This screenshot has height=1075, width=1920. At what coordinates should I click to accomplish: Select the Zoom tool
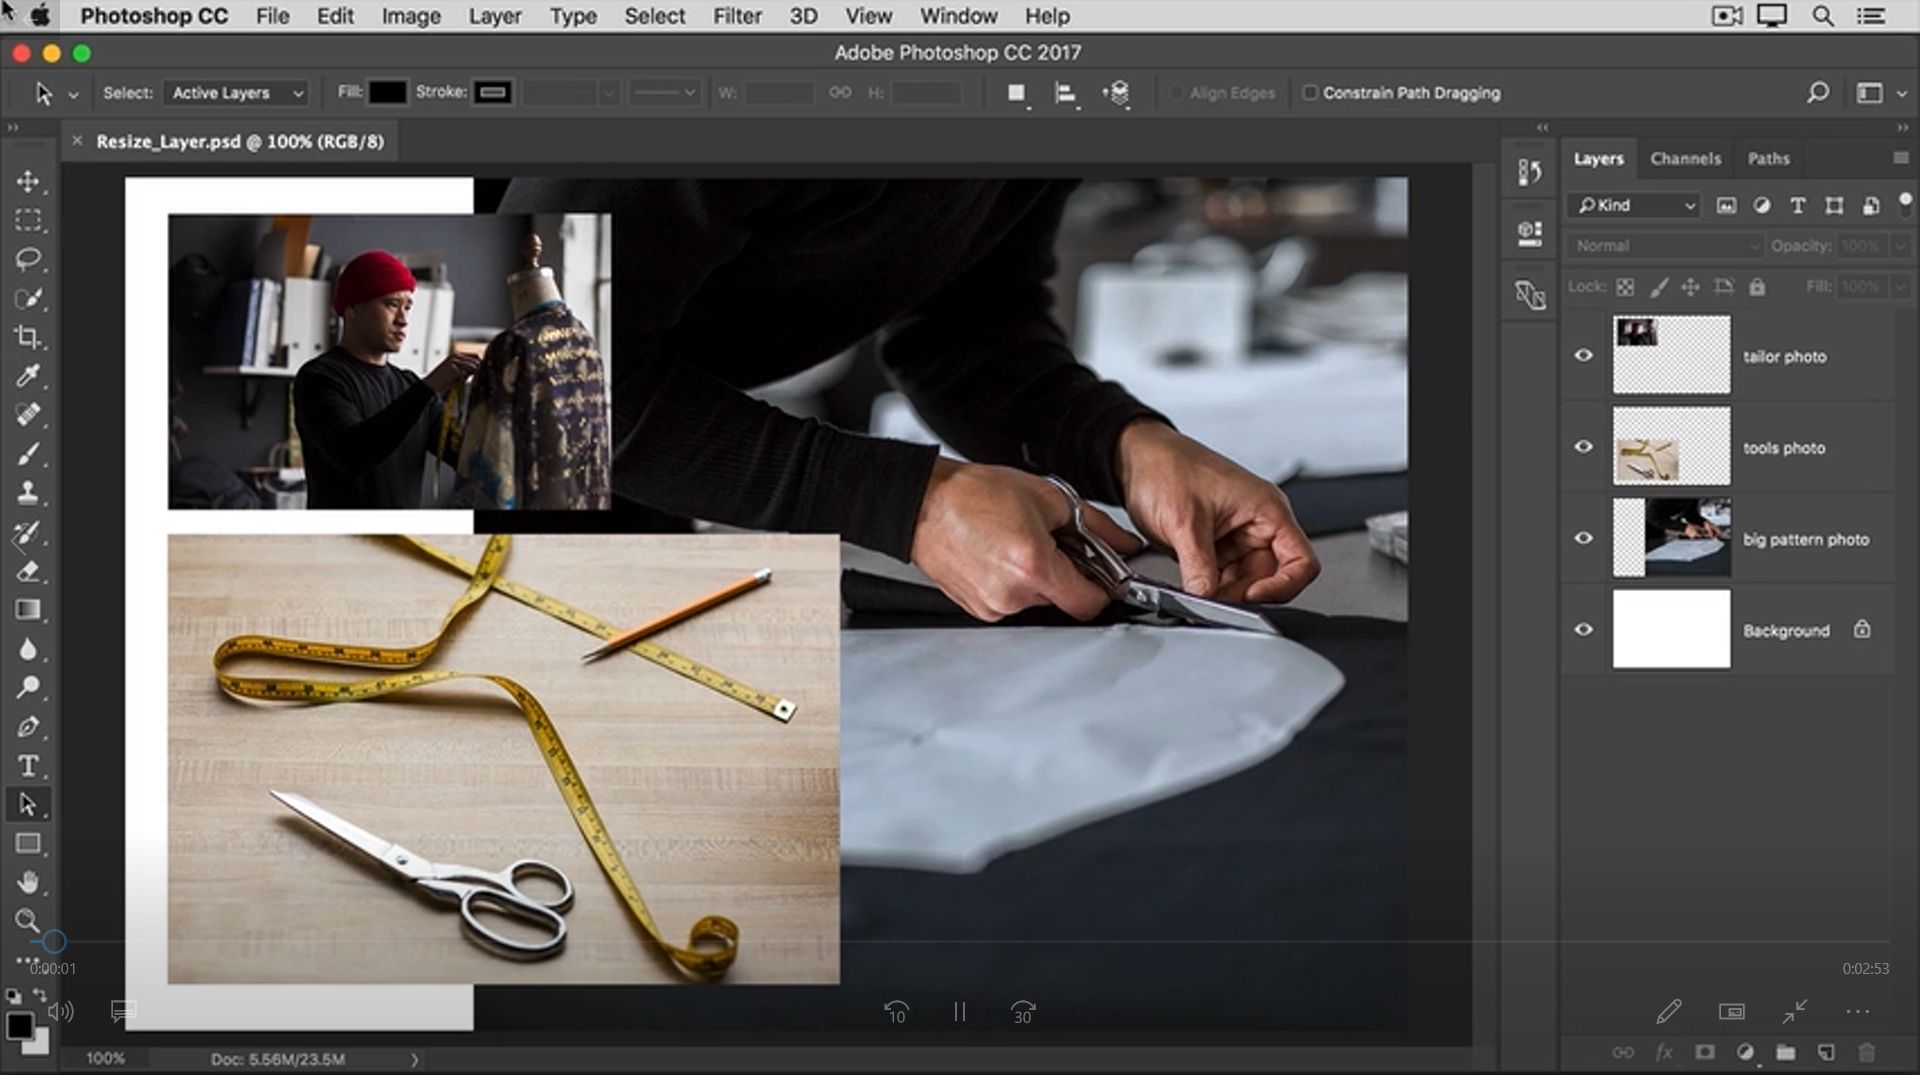coord(28,921)
